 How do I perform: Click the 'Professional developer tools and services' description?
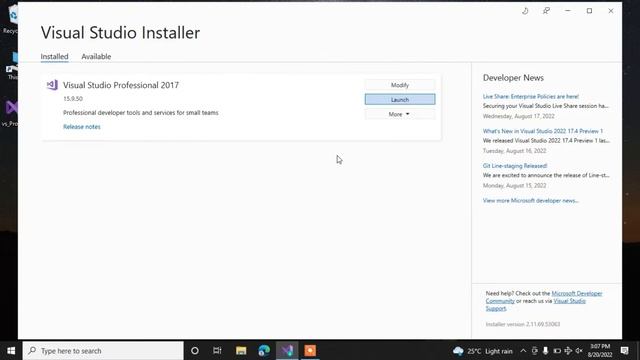(x=141, y=113)
